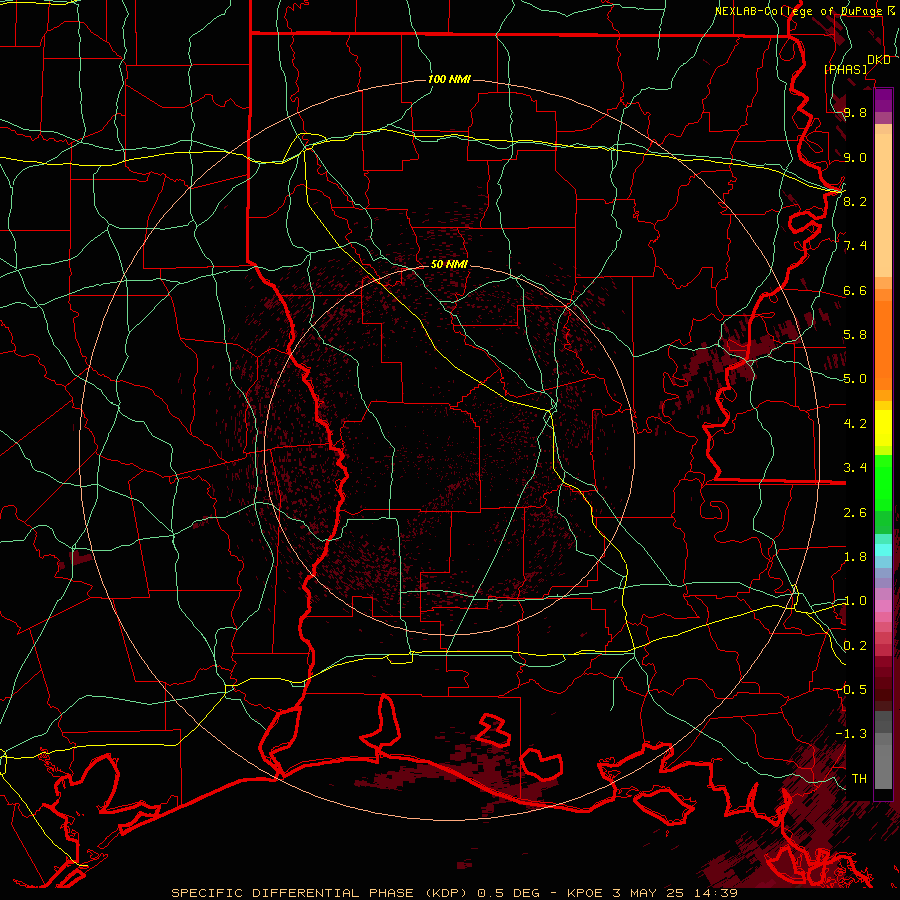Click the 1.8 value on the scale
The width and height of the screenshot is (900, 900).
pos(855,557)
